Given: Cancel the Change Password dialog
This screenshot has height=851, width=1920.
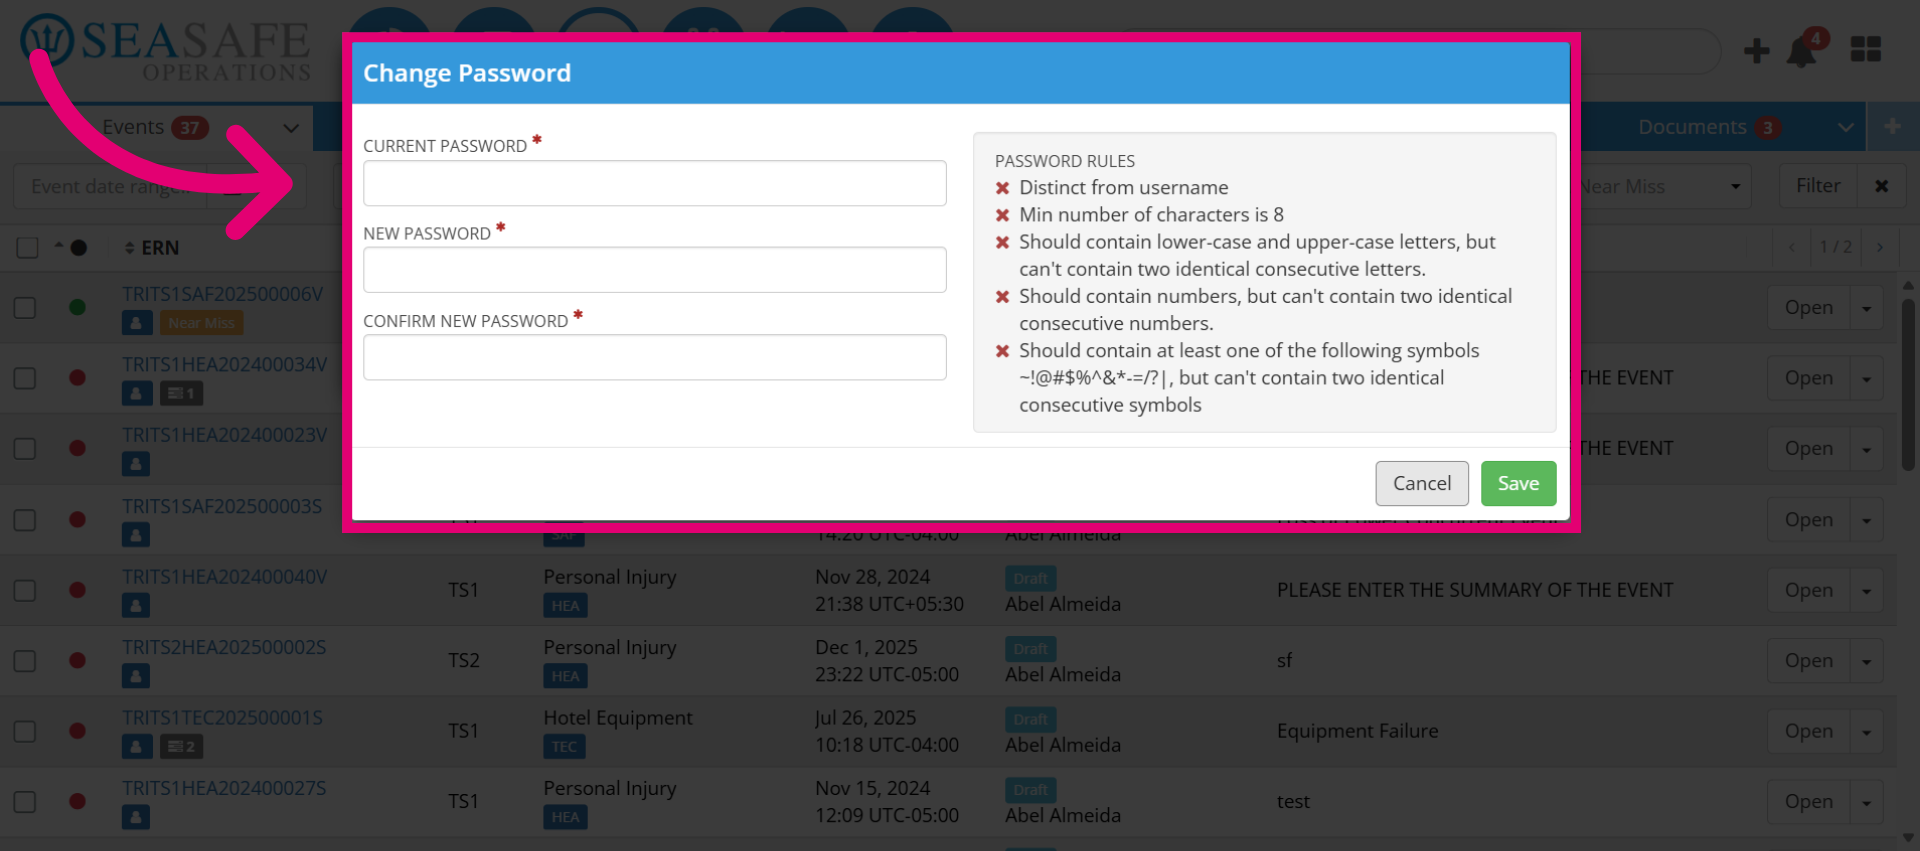Looking at the screenshot, I should (x=1422, y=484).
